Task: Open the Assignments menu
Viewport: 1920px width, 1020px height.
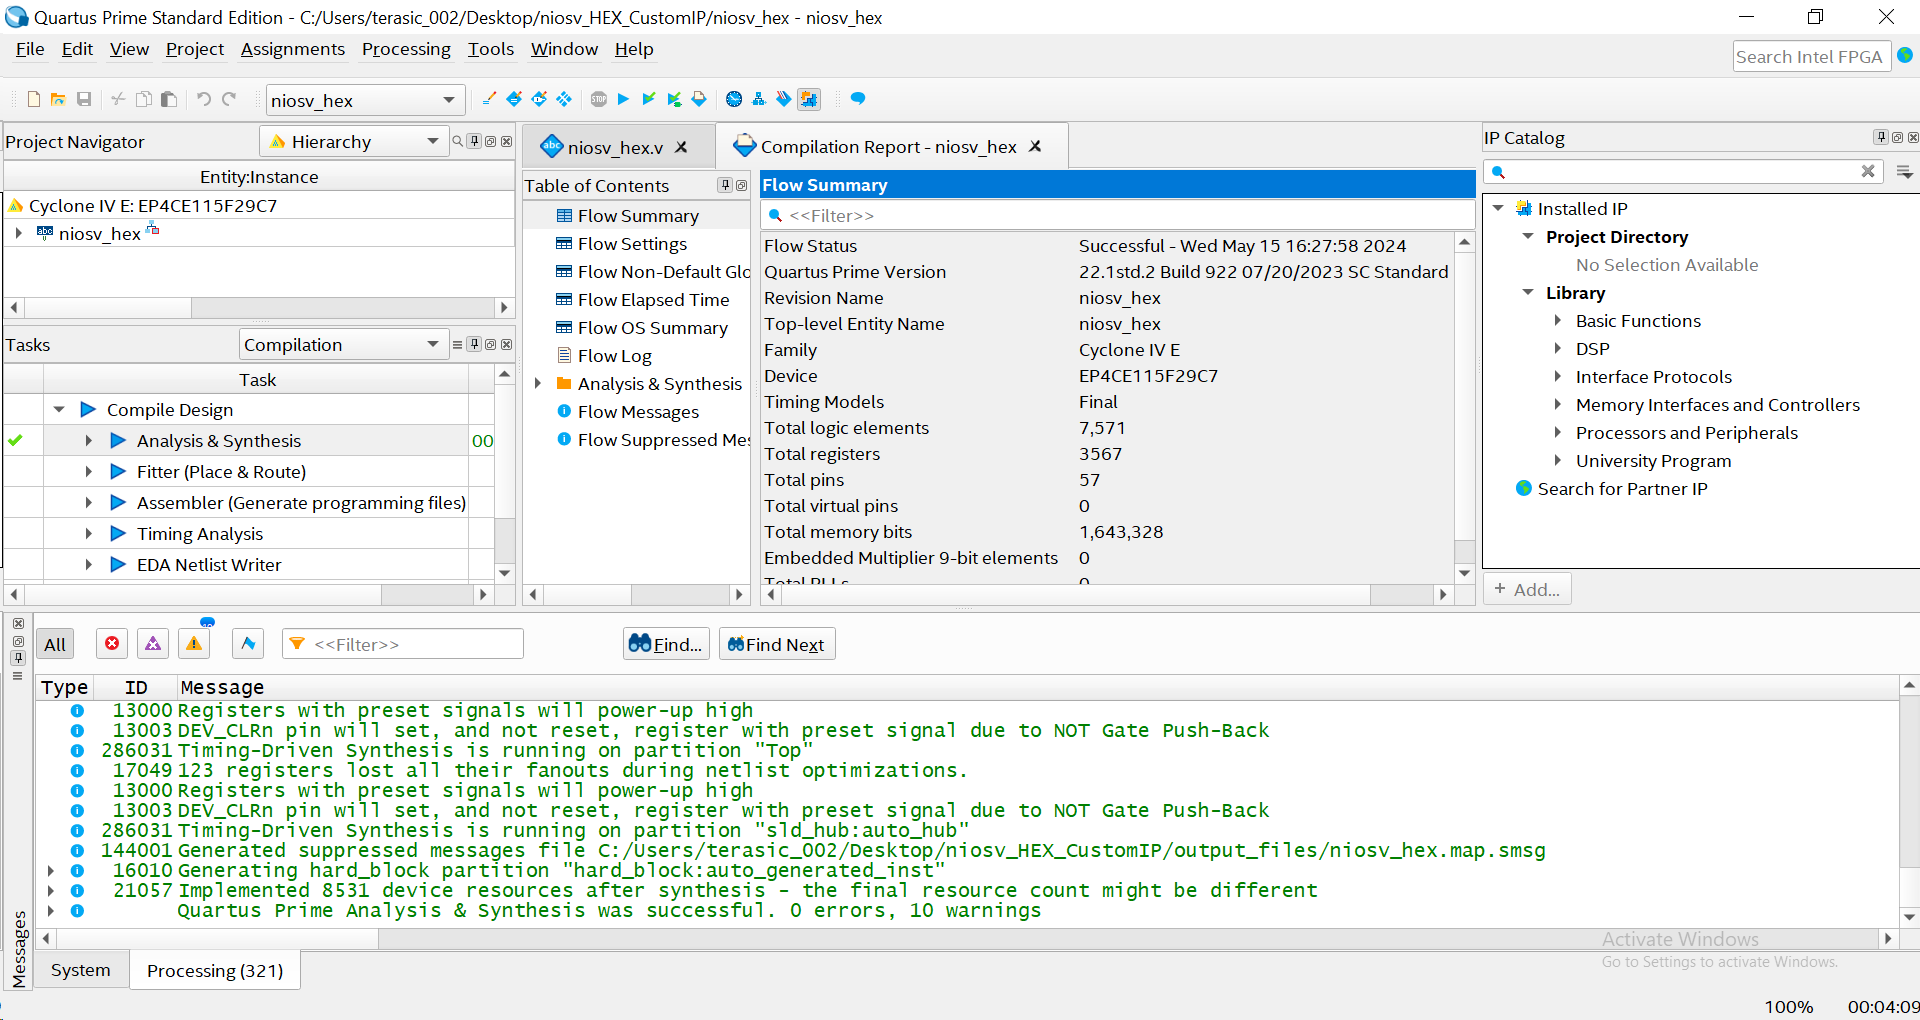Action: [x=293, y=49]
